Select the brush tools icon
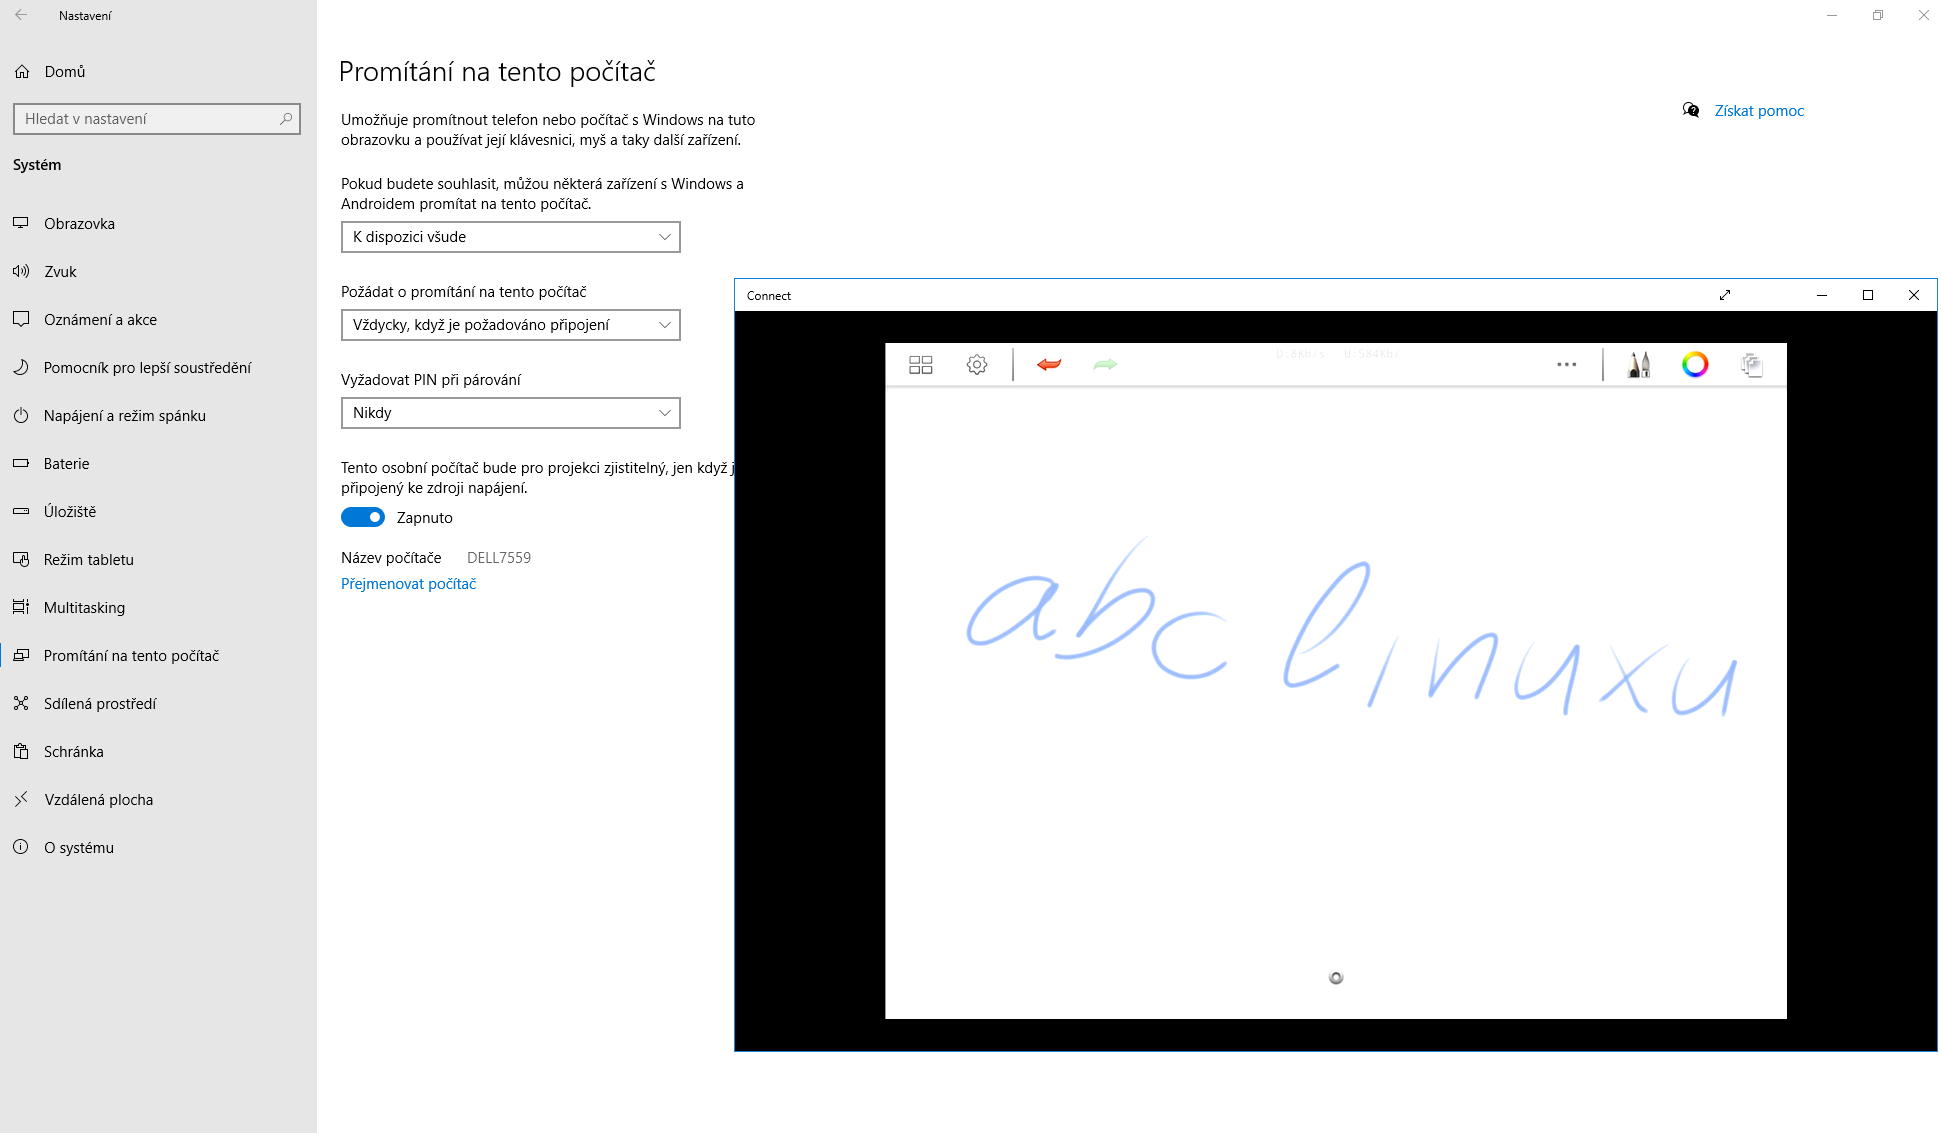Image resolution: width=1941 pixels, height=1133 pixels. (x=1639, y=365)
